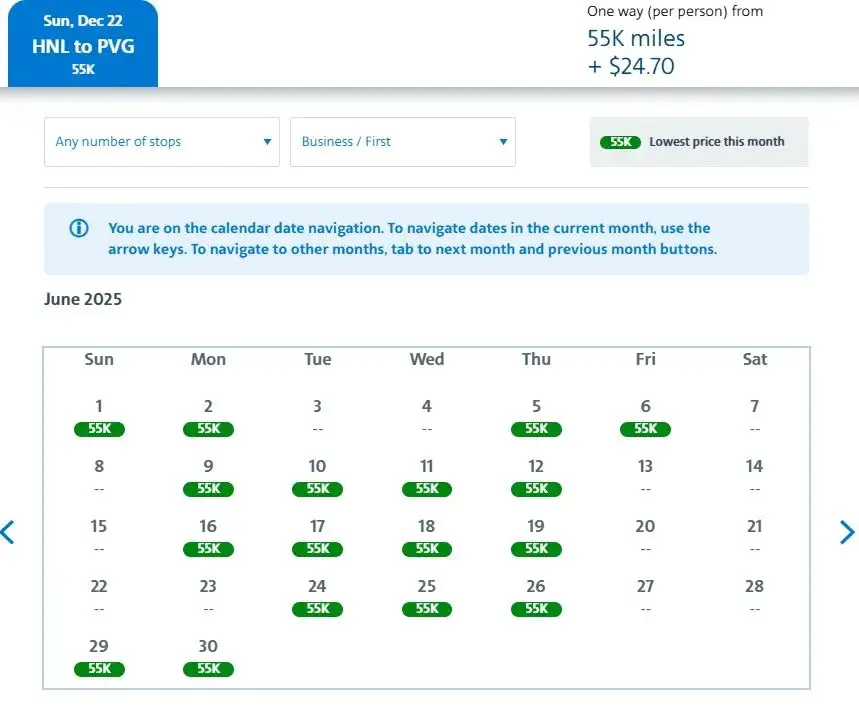The height and width of the screenshot is (706, 859).
Task: Choose June 16 award fare
Action: coord(208,538)
